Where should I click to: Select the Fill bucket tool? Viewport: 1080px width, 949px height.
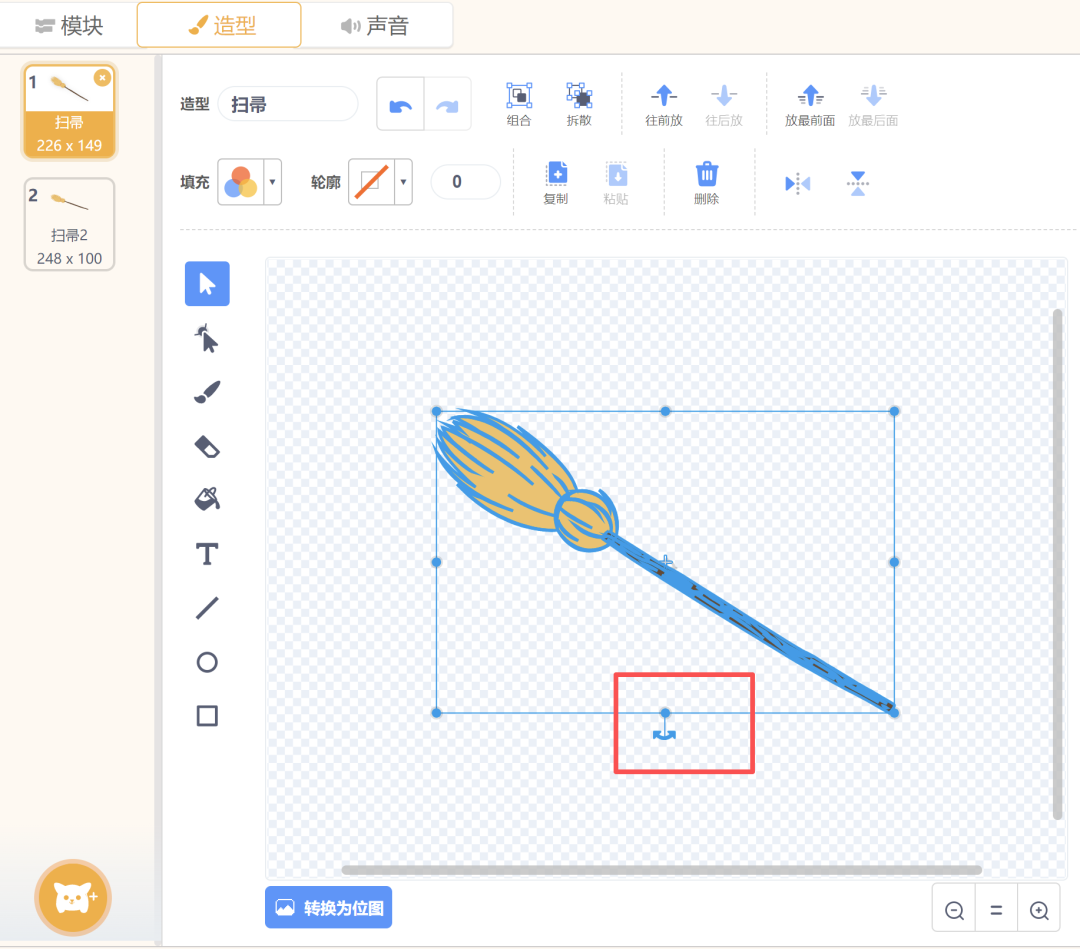click(207, 499)
